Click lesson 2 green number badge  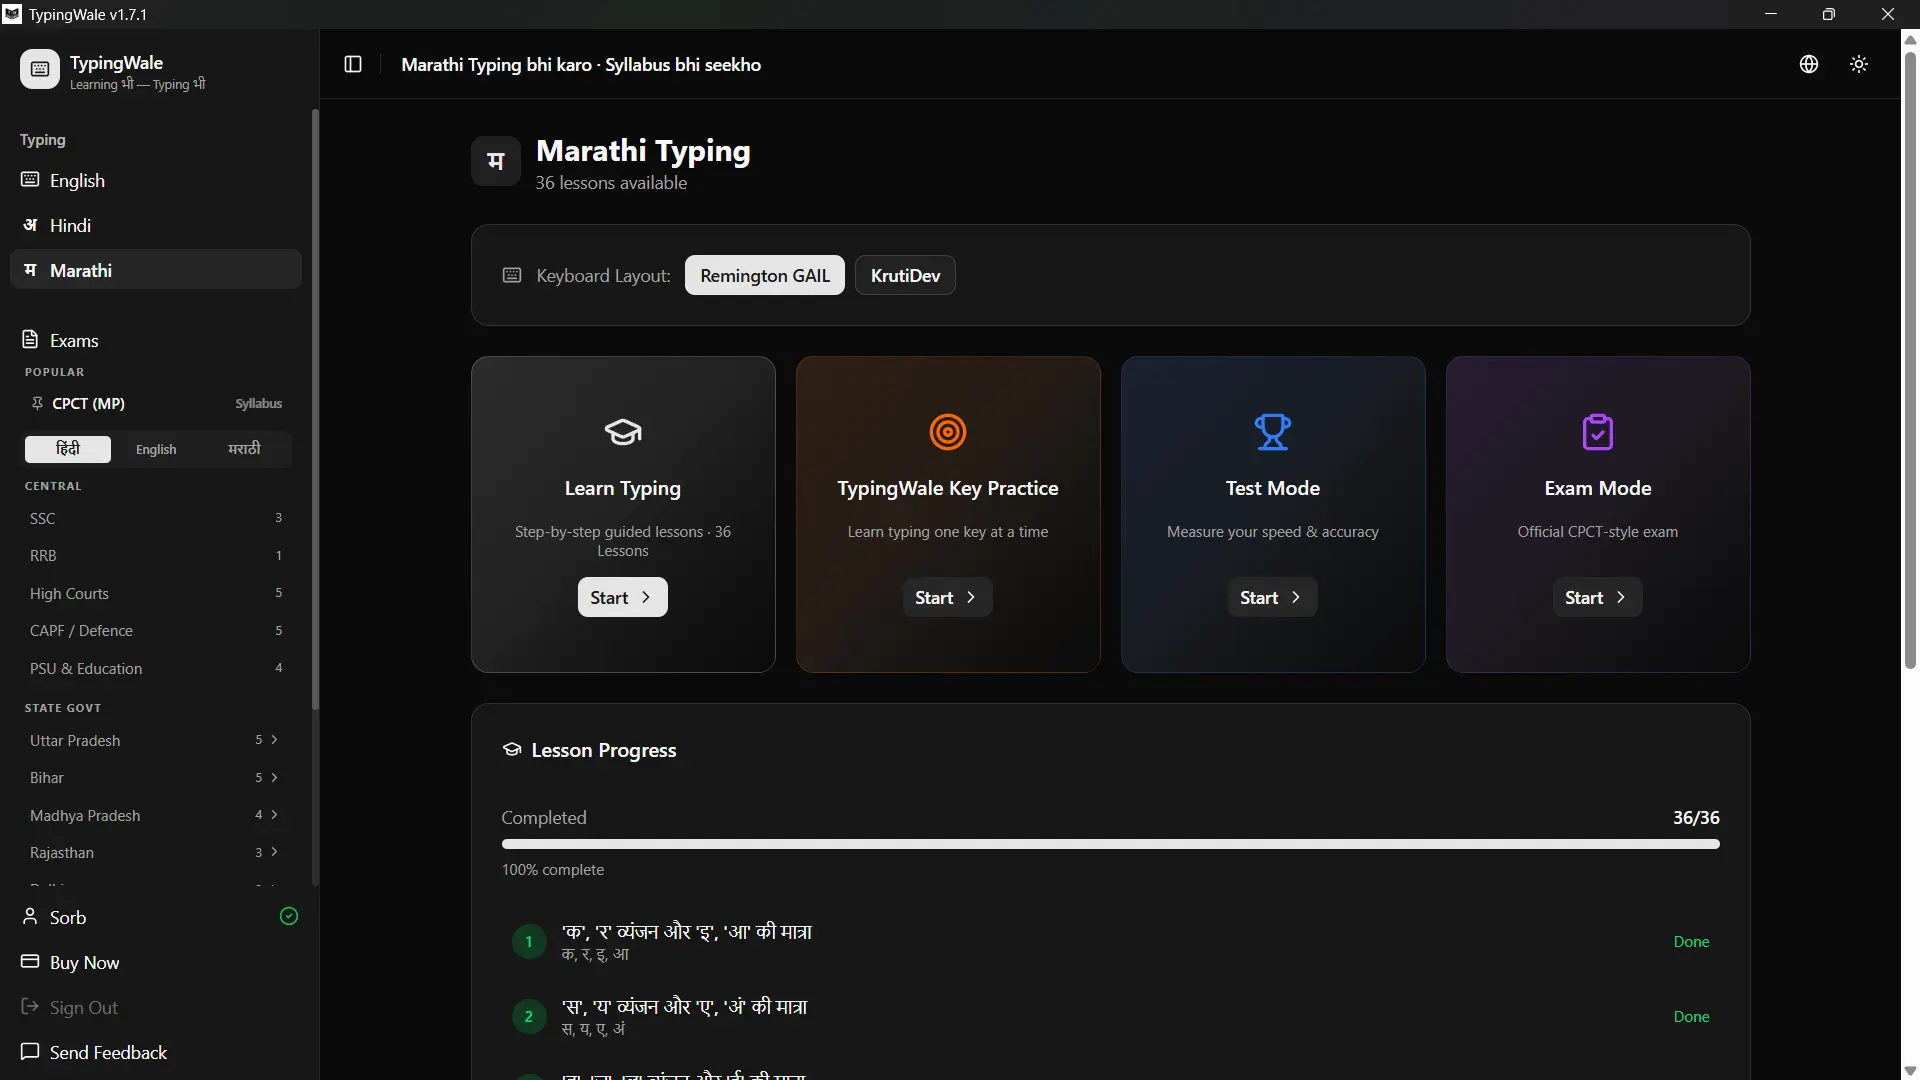529,1016
